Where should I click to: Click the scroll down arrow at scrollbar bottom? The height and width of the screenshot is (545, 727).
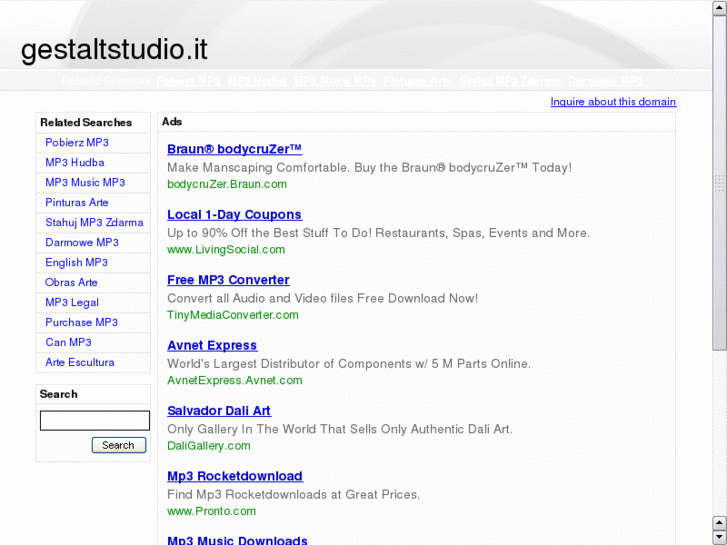coord(719,537)
